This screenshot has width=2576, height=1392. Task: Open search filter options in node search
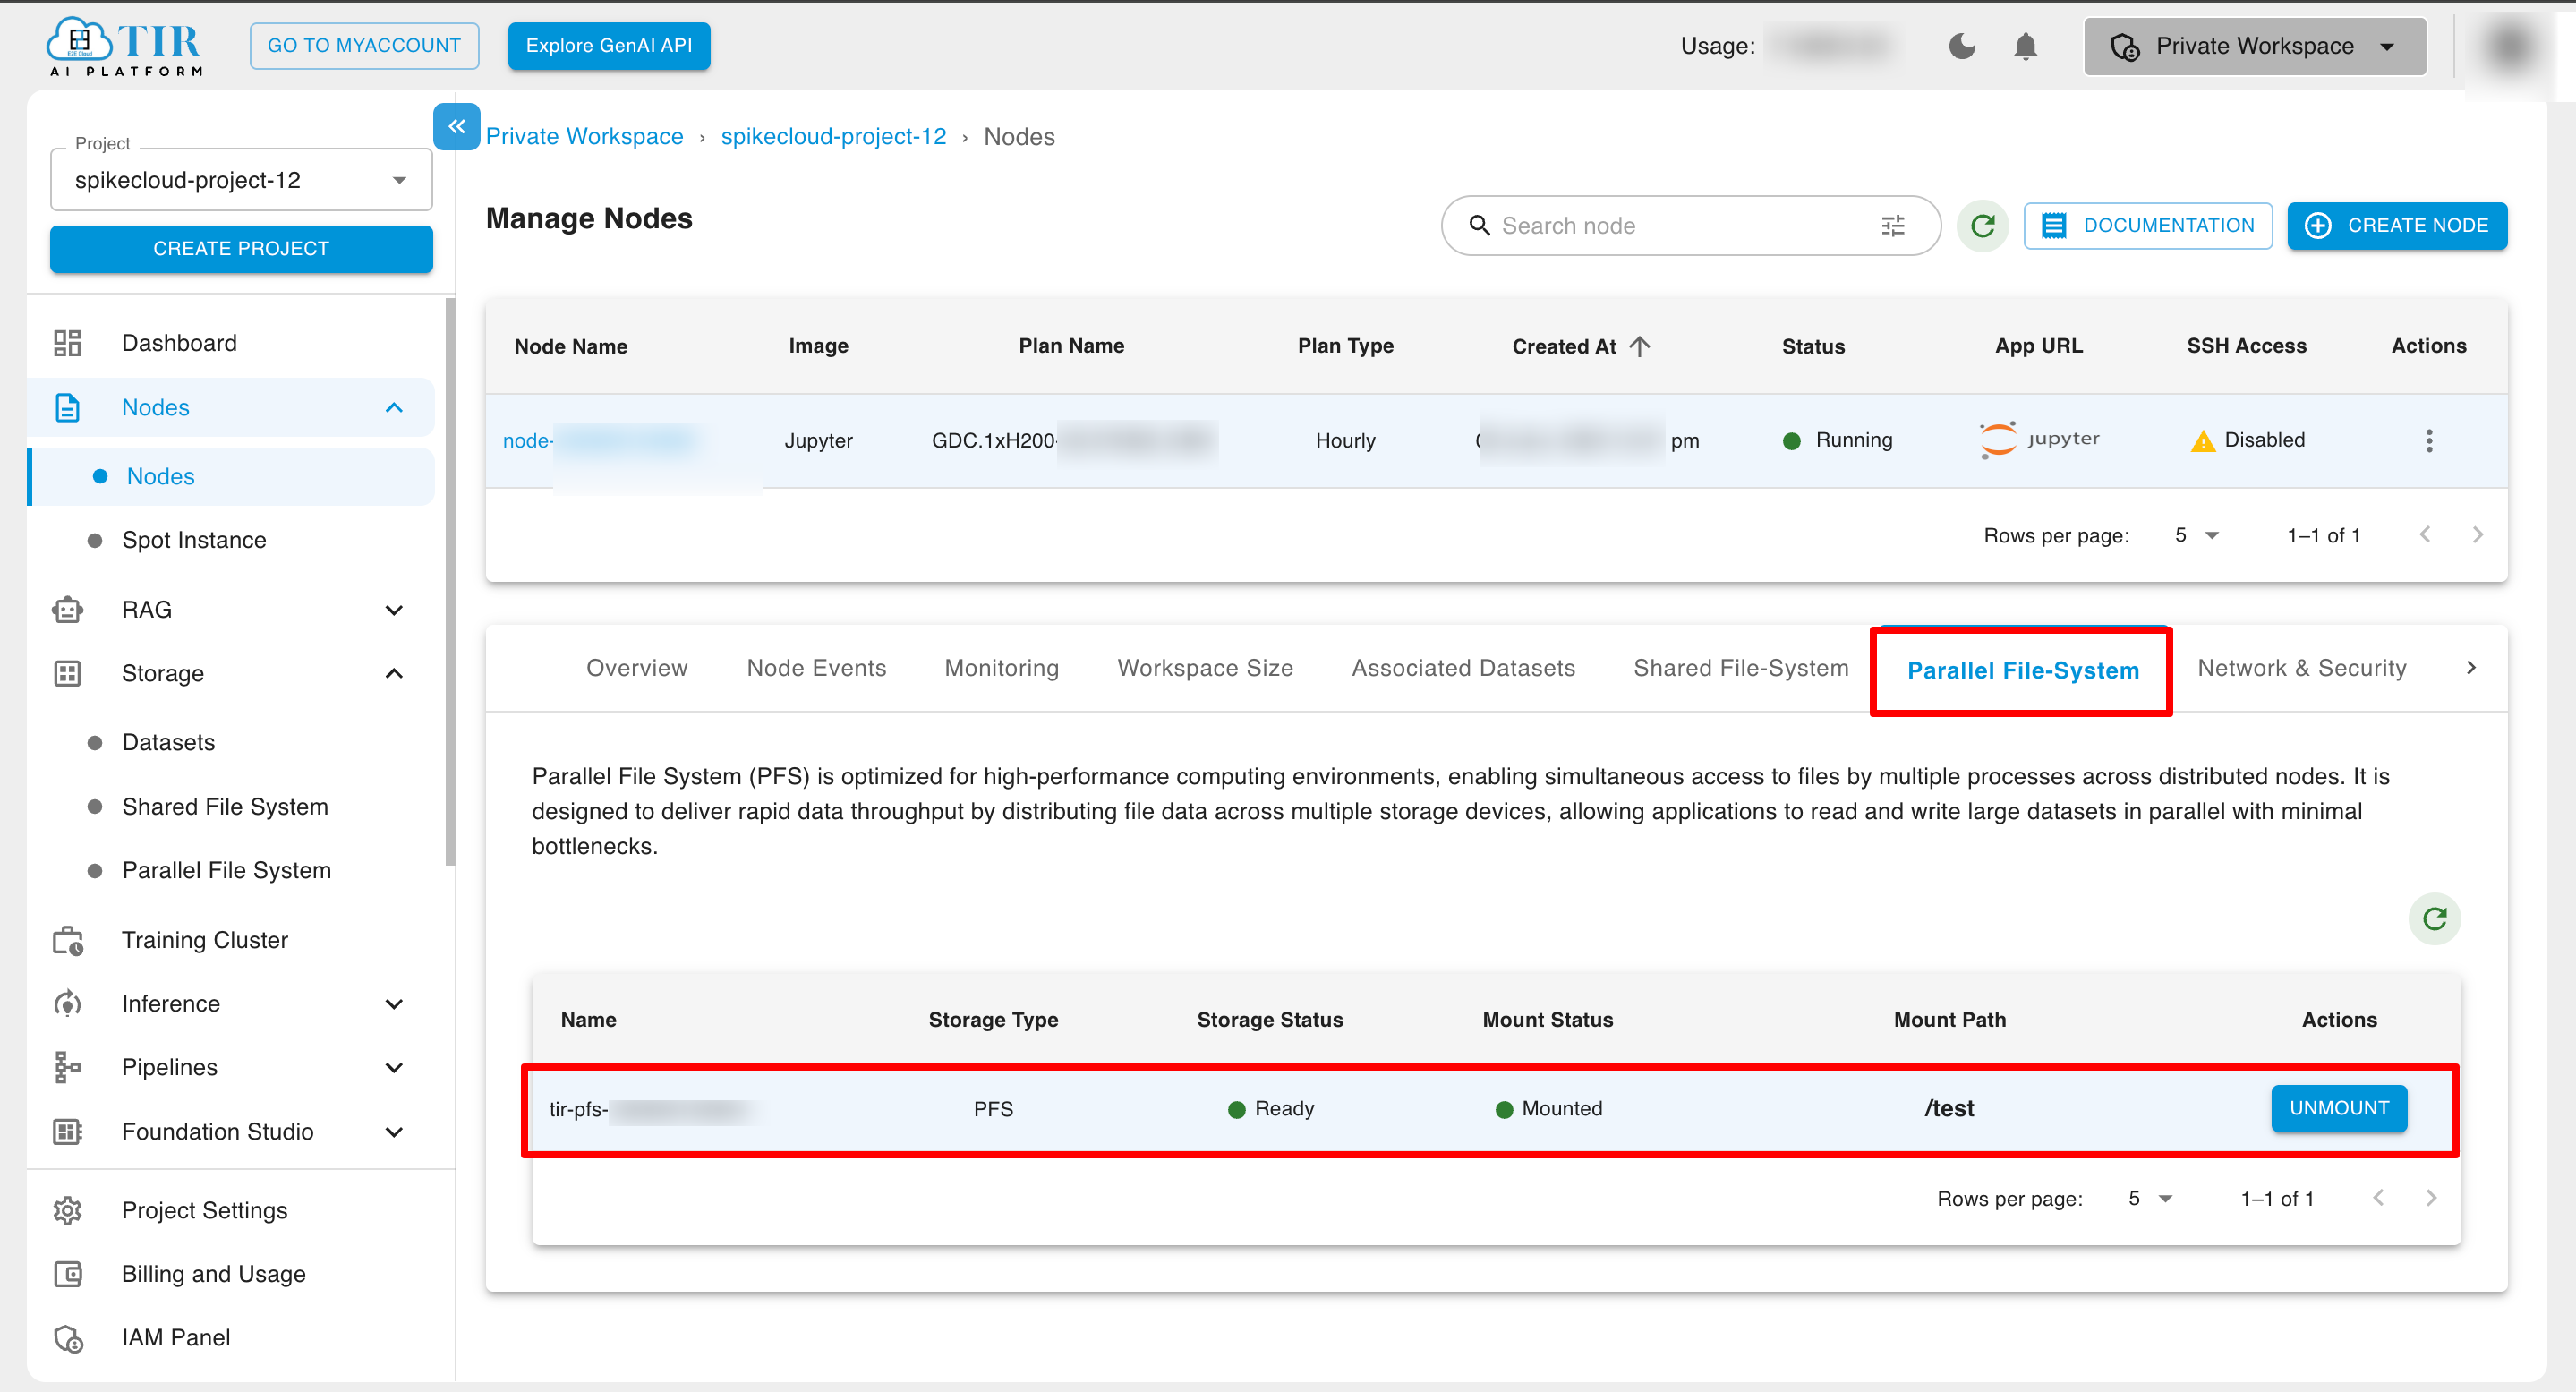coord(1892,226)
